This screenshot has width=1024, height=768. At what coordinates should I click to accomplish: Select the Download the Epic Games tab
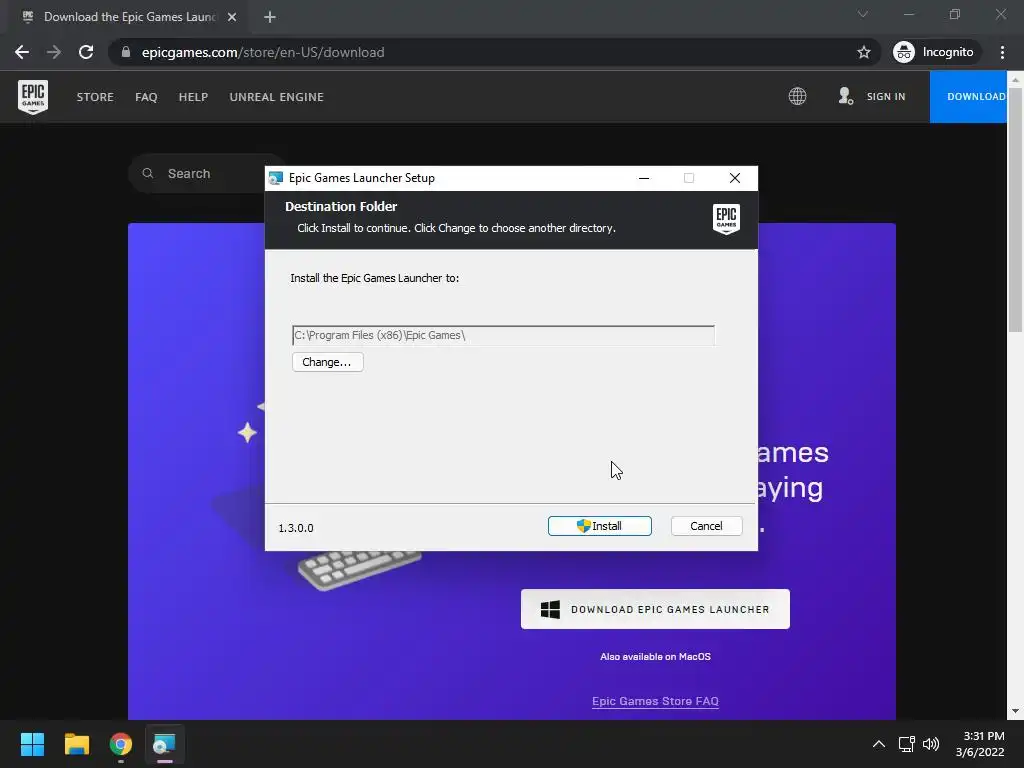coord(129,17)
